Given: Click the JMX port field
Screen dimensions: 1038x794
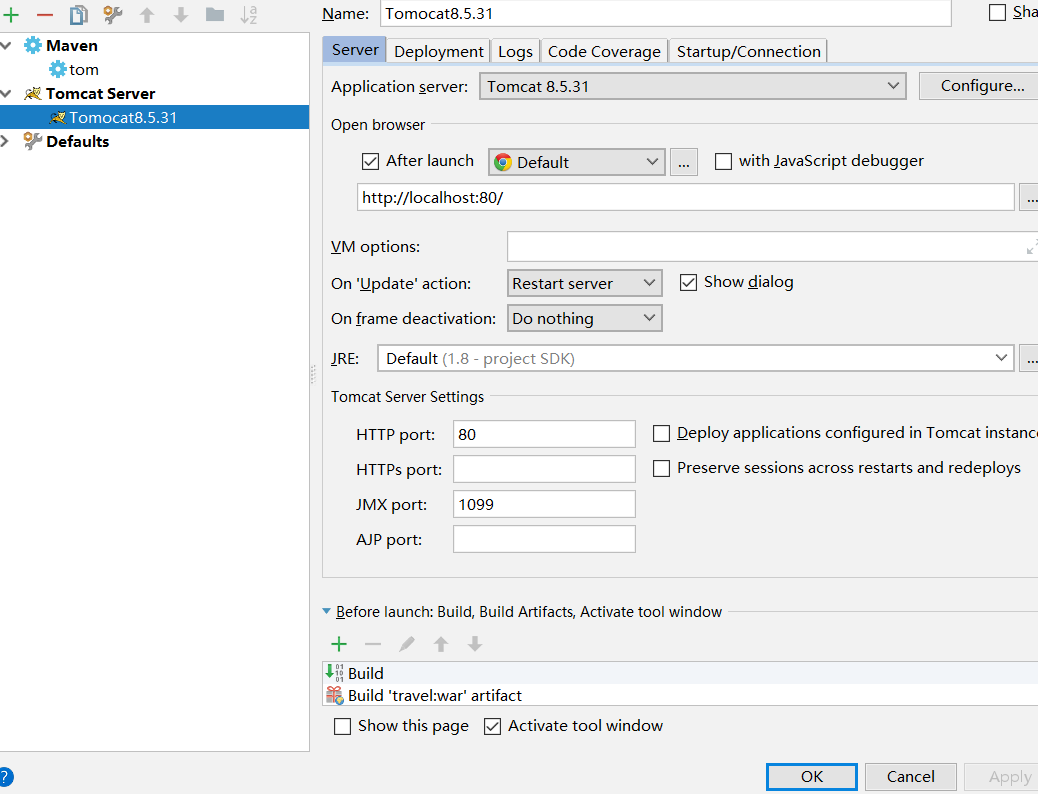Looking at the screenshot, I should pyautogui.click(x=544, y=505).
